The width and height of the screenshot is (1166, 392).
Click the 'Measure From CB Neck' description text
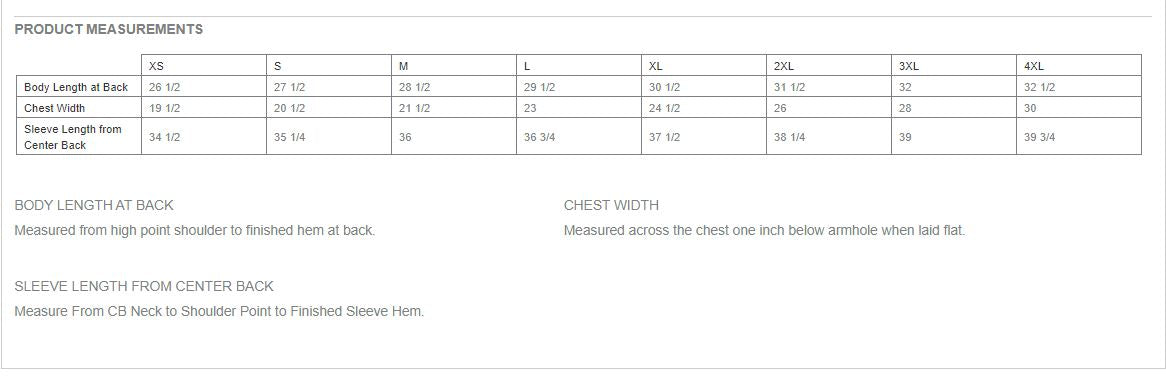point(219,312)
